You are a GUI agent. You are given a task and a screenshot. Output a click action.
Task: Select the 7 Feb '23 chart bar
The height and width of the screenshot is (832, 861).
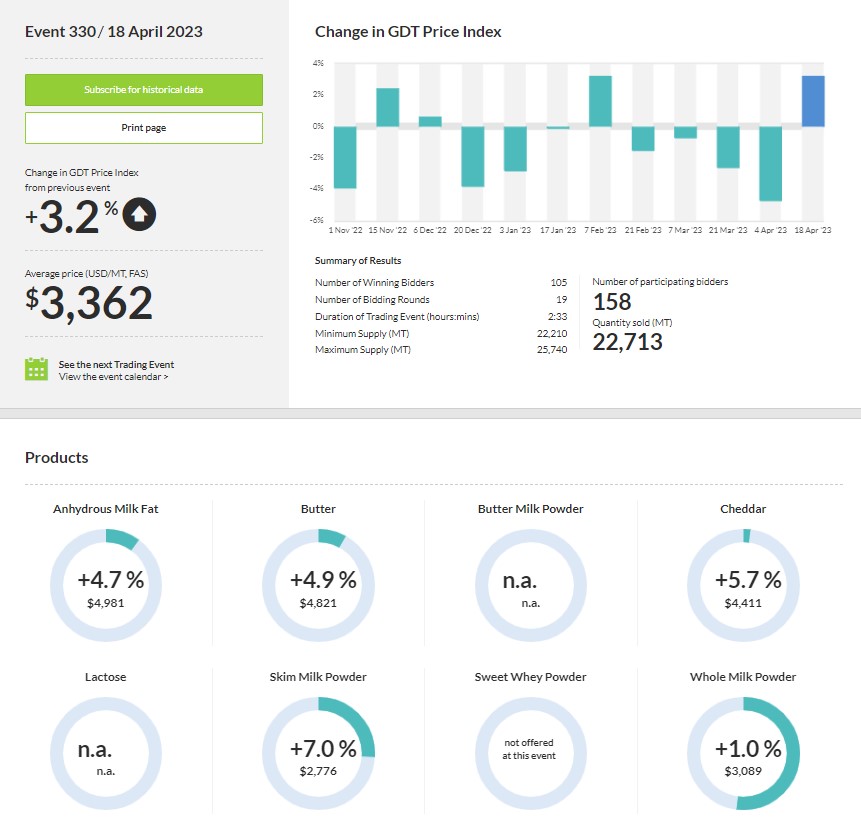tap(600, 101)
